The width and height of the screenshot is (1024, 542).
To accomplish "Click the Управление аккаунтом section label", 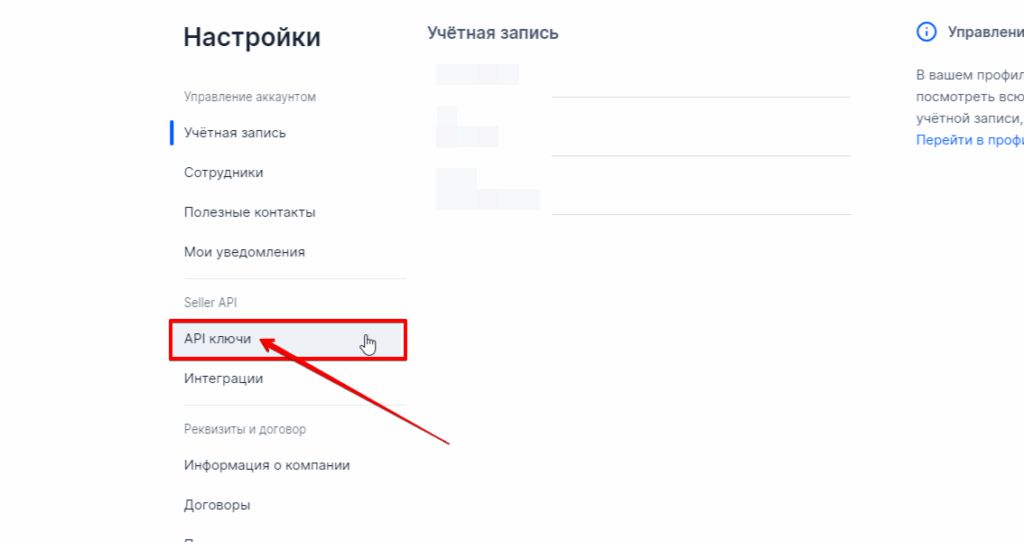I will (x=250, y=97).
